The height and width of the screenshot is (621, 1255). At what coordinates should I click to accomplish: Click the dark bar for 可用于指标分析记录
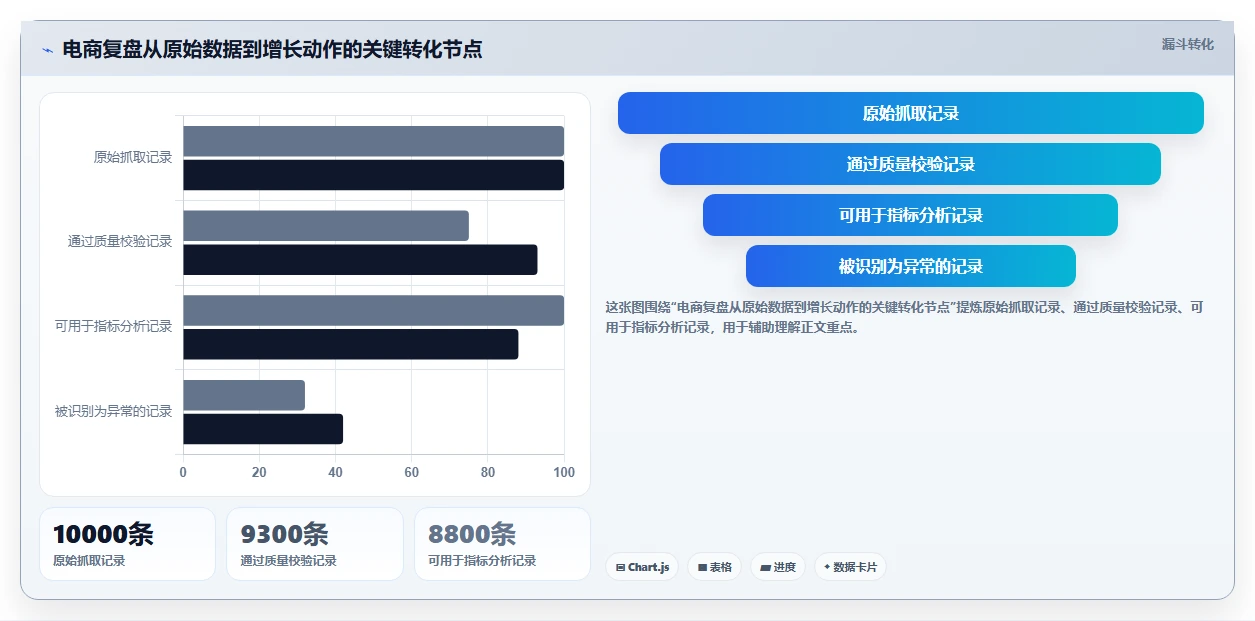click(351, 344)
